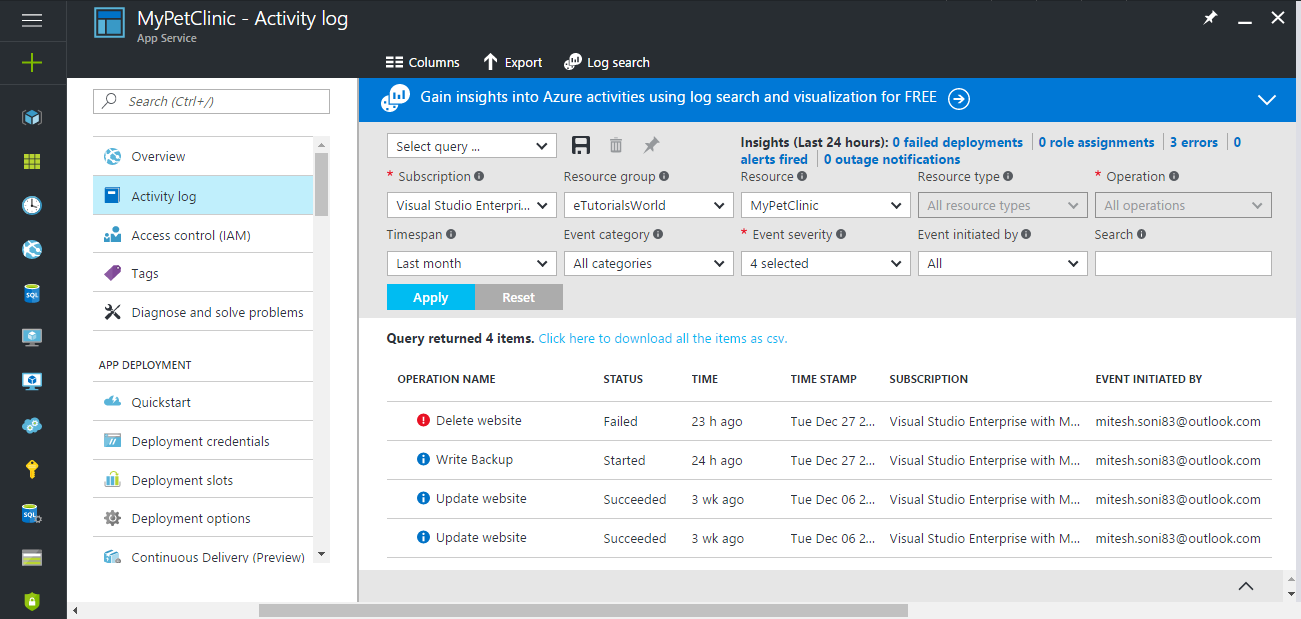This screenshot has width=1301, height=619.
Task: Open the eTutorialsWorld resource group dropdown
Action: 649,205
